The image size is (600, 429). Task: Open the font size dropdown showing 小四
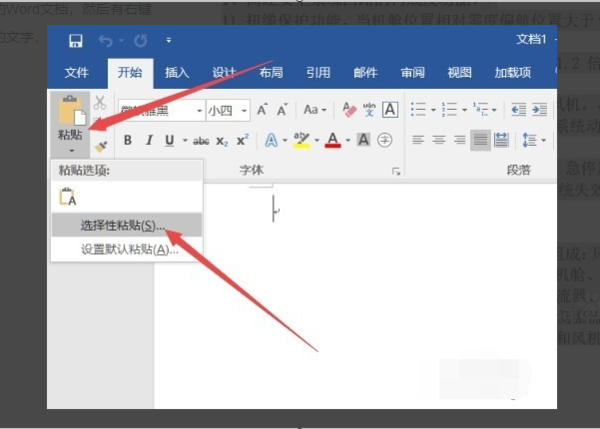pos(228,111)
